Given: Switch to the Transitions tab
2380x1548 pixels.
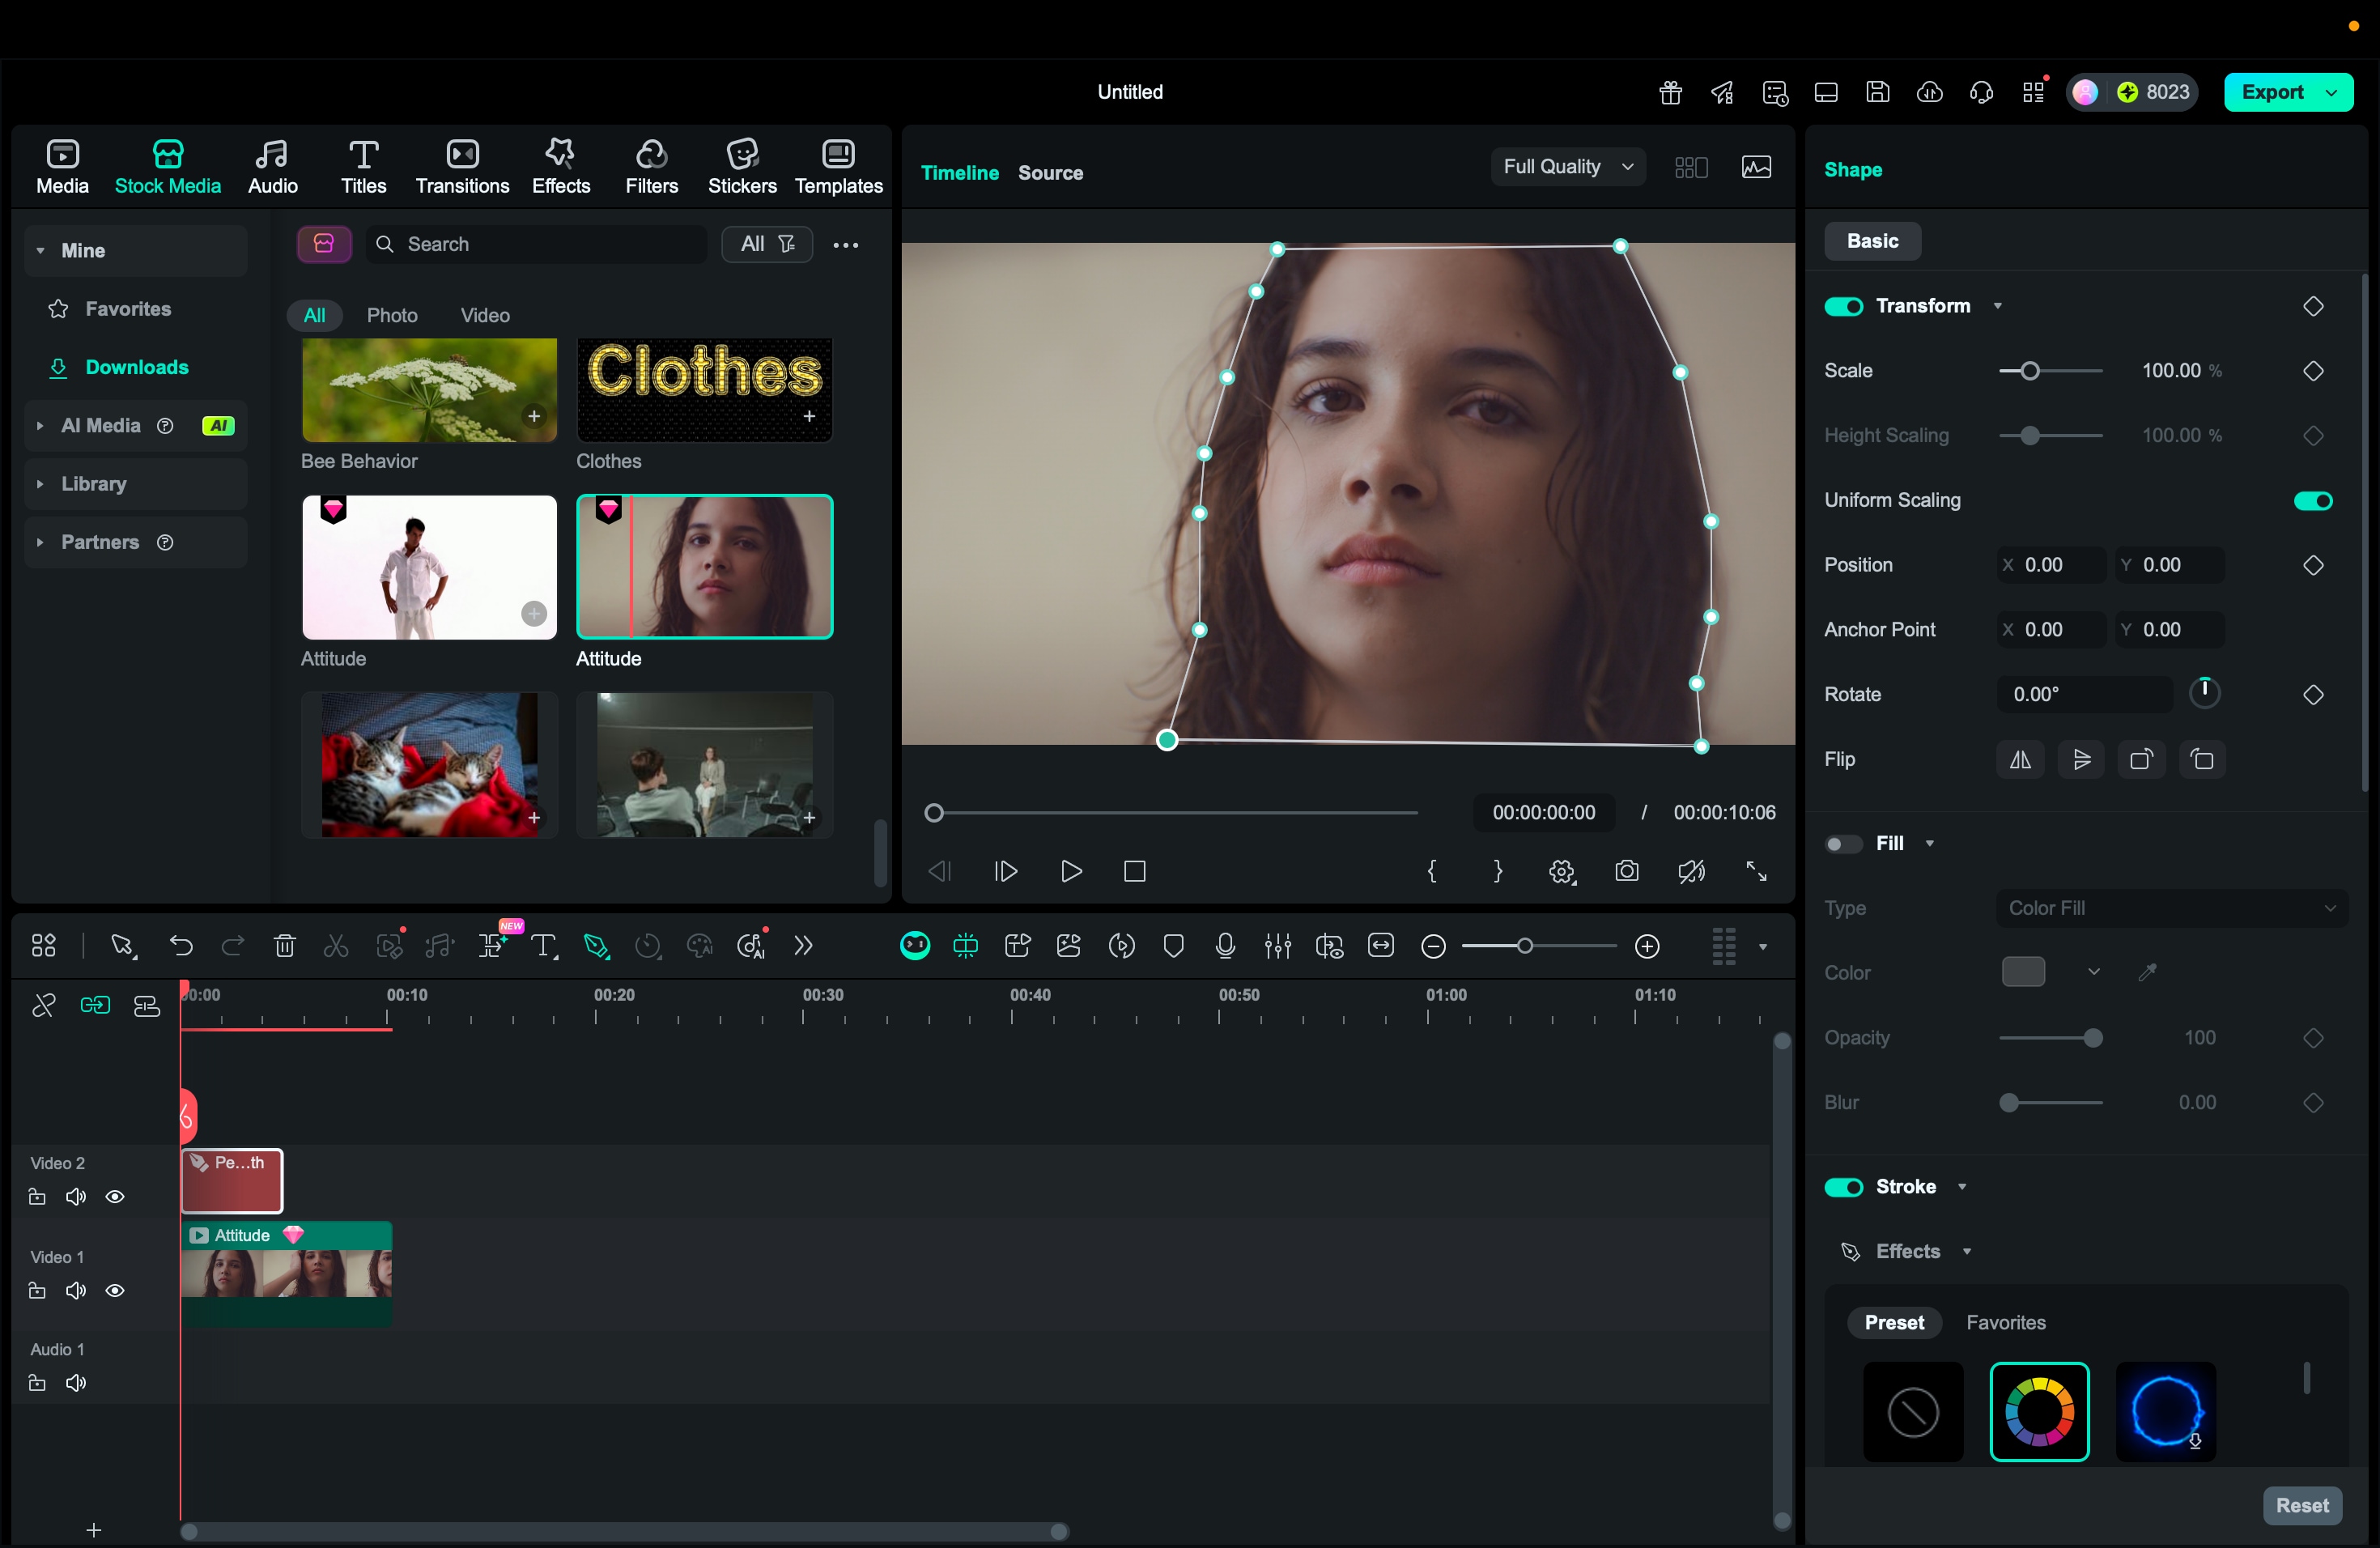Looking at the screenshot, I should point(462,167).
